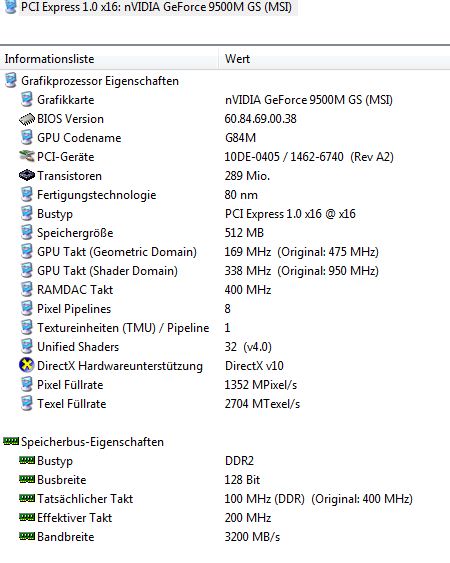Click the Grafikprozessor Eigenschaften group icon
This screenshot has height=563, width=450.
point(11,80)
